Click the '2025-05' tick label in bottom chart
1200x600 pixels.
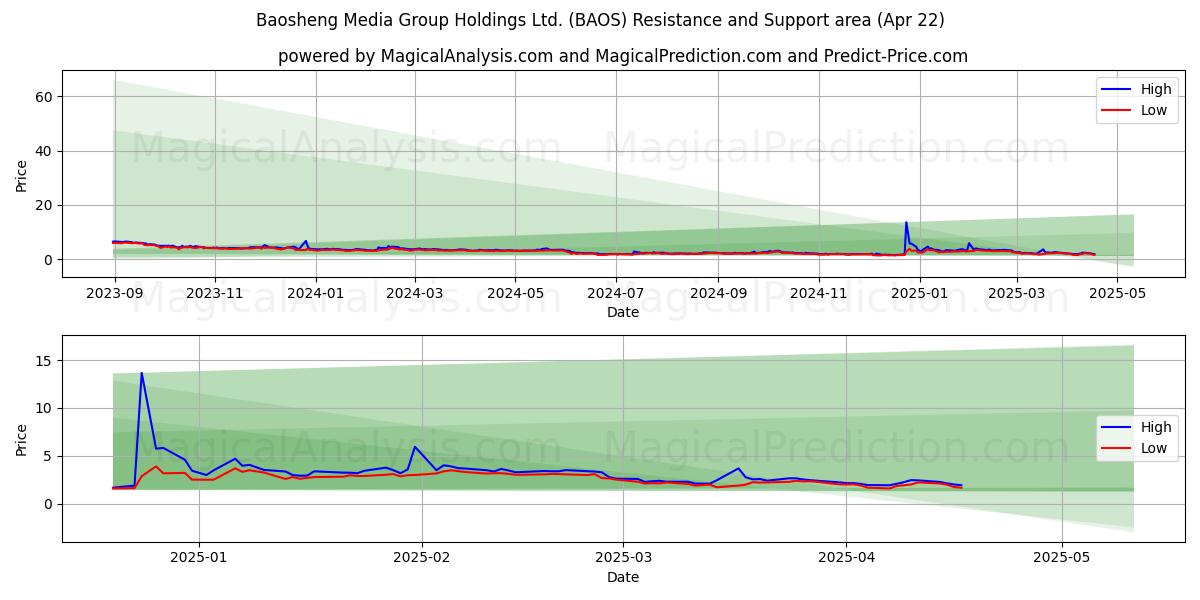pyautogui.click(x=1062, y=558)
